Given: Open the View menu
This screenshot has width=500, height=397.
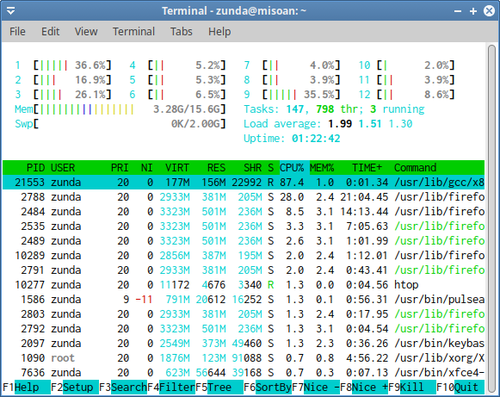Looking at the screenshot, I should [x=86, y=32].
